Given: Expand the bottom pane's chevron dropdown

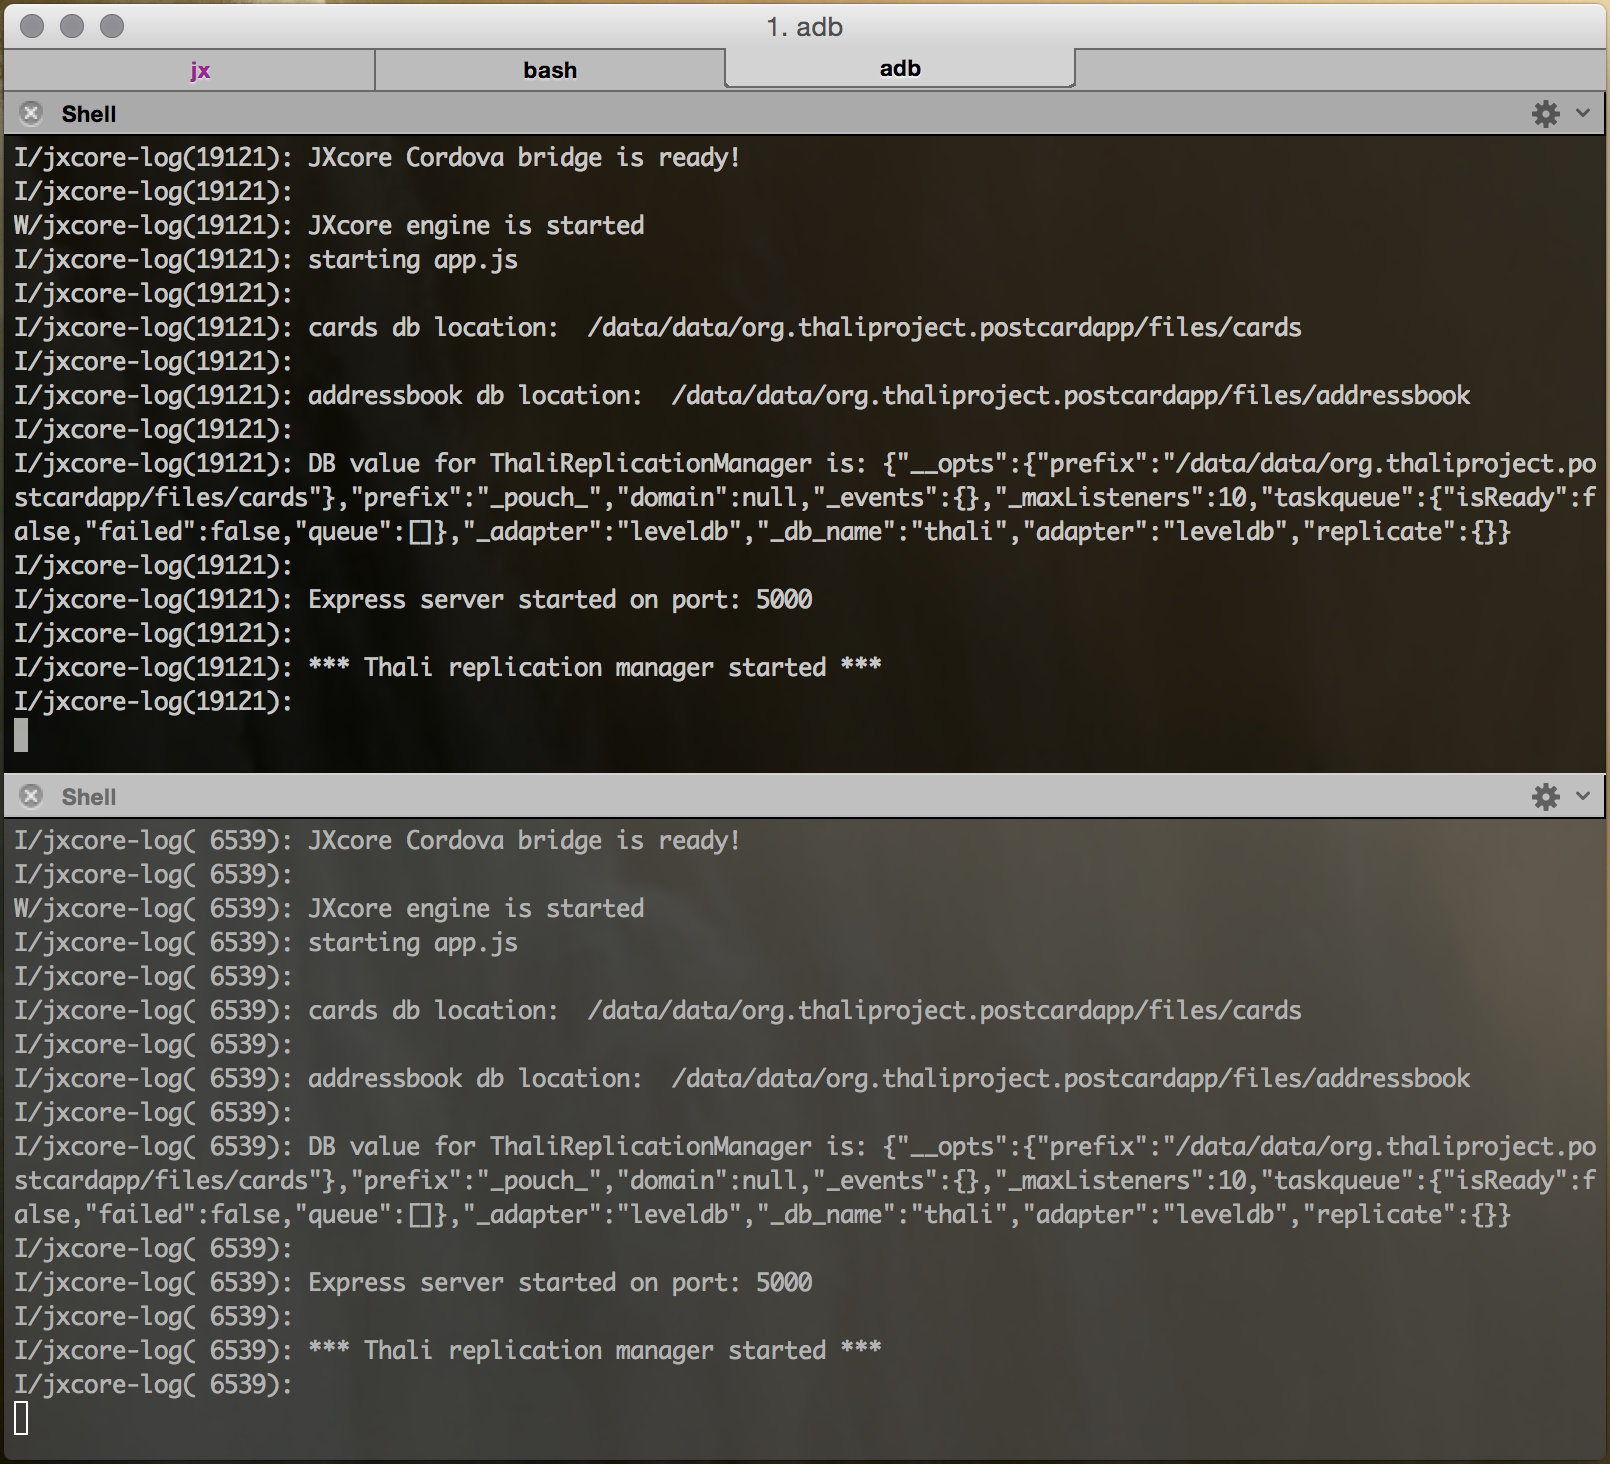Looking at the screenshot, I should pyautogui.click(x=1583, y=796).
